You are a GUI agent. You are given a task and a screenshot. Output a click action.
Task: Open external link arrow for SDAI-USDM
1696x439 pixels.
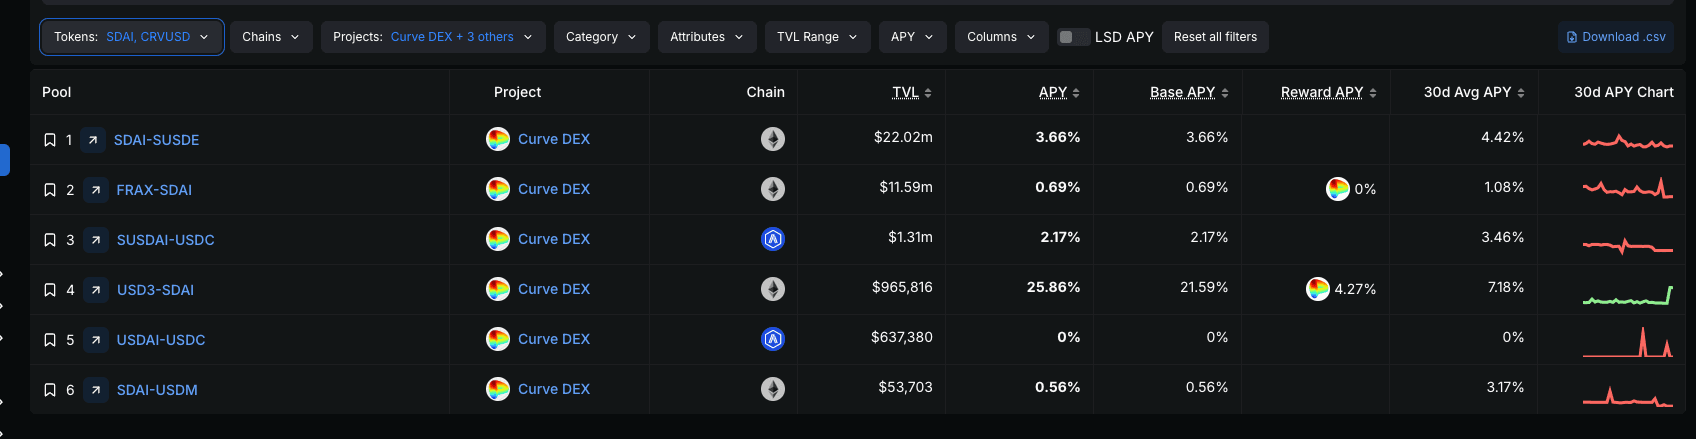(96, 390)
